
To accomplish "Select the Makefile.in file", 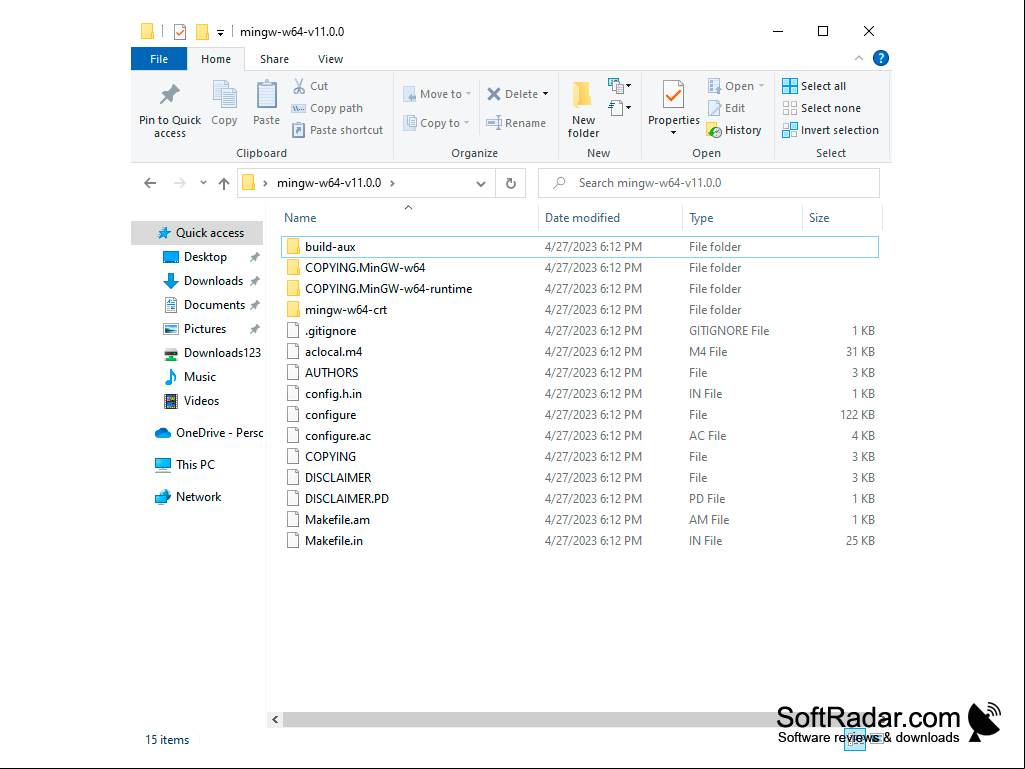I will coord(579,540).
